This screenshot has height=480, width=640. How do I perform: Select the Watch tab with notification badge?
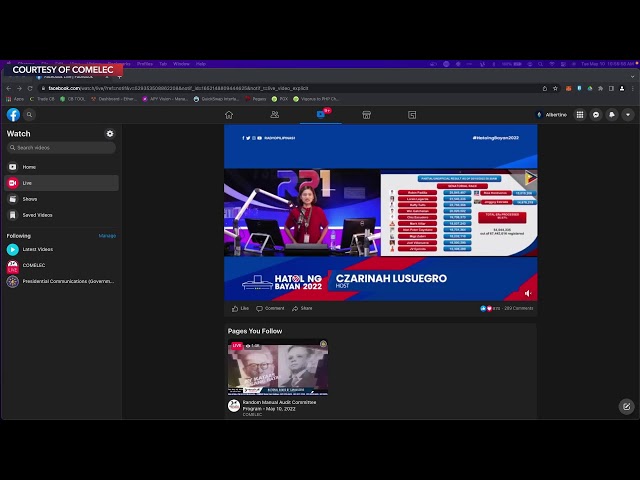click(x=321, y=114)
